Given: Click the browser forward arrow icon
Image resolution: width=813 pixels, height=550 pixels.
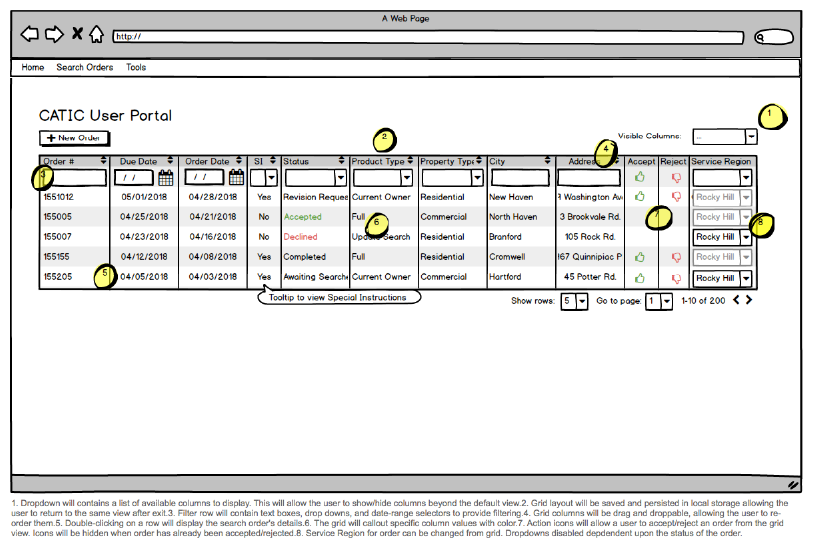Looking at the screenshot, I should tap(54, 35).
